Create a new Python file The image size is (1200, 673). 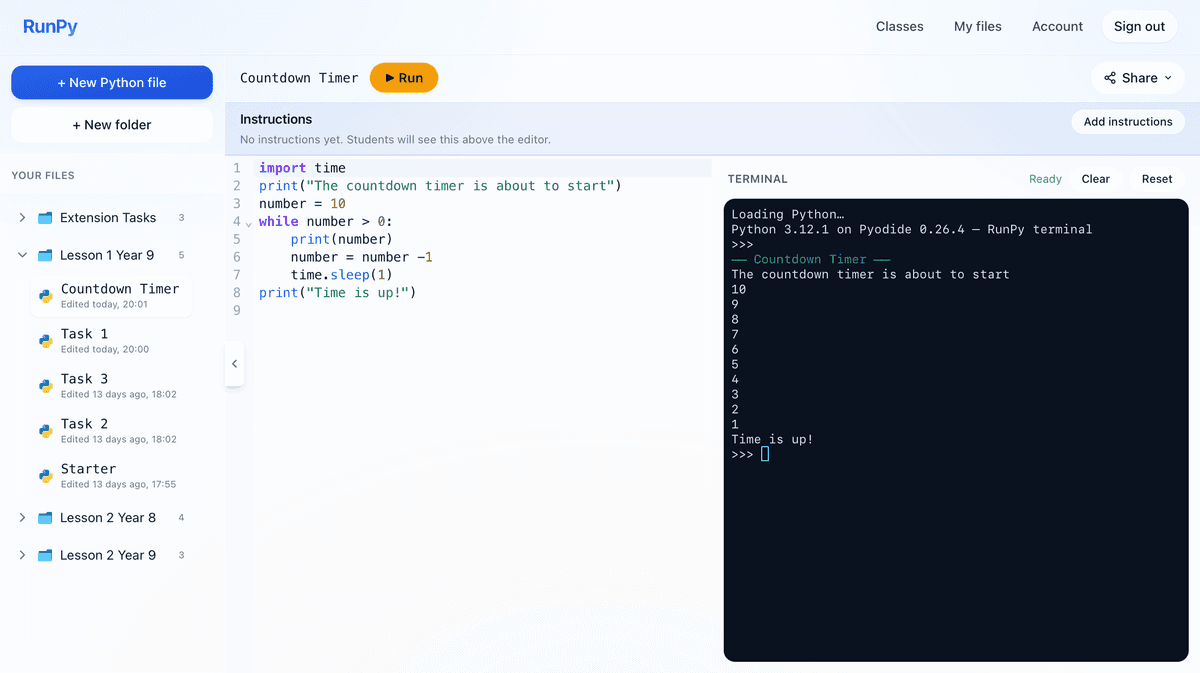112,83
